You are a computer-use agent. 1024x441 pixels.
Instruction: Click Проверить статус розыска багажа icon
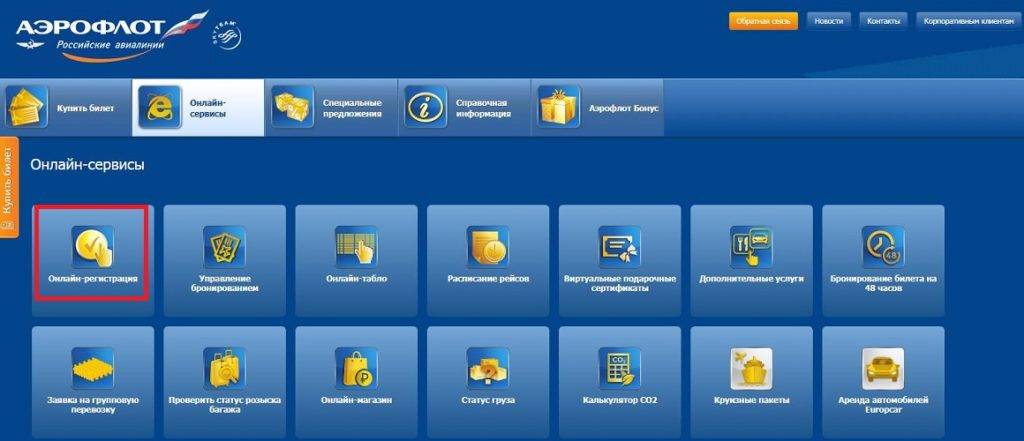[224, 368]
